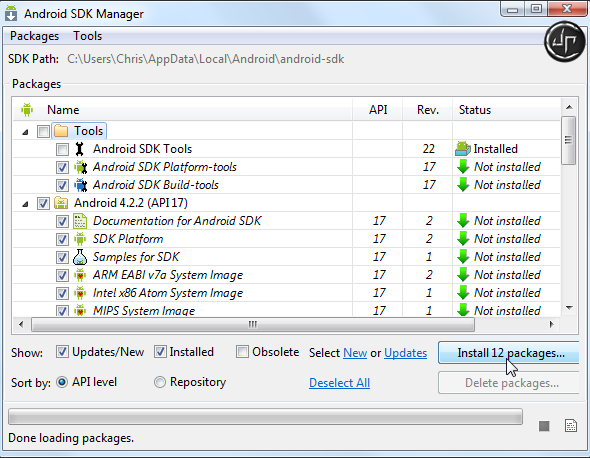Select New packages link
This screenshot has width=590, height=458.
355,353
